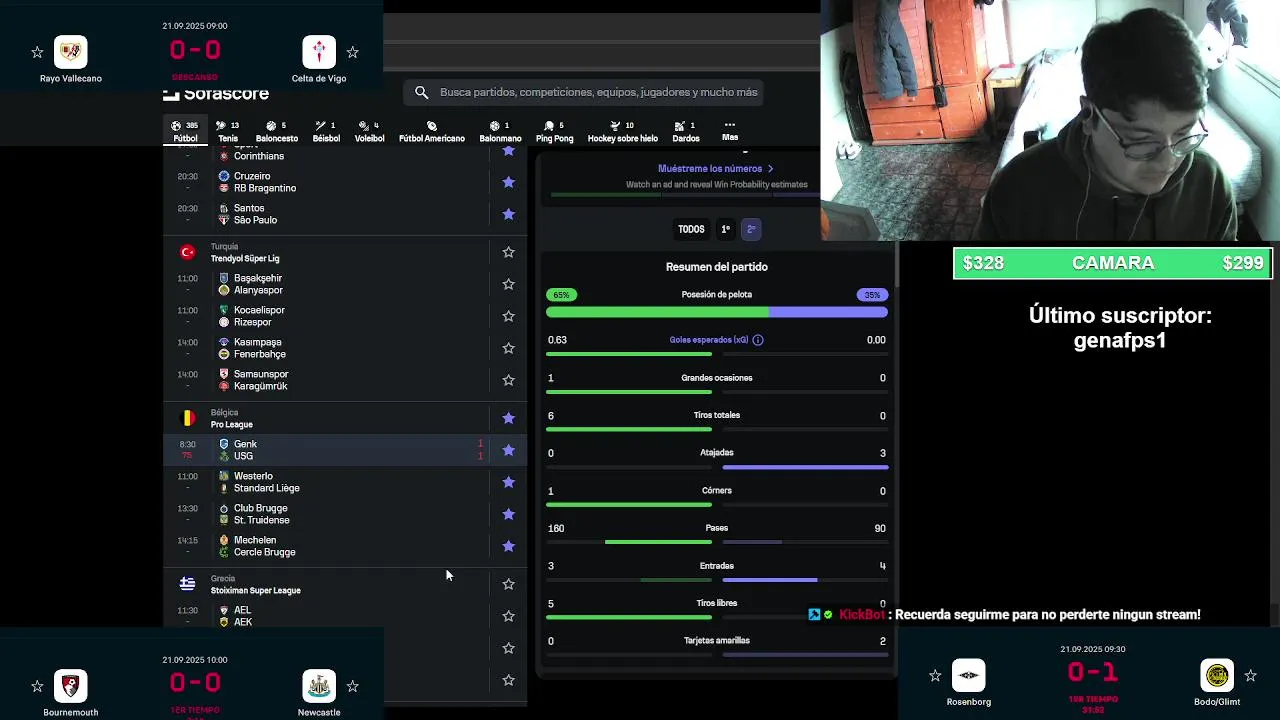This screenshot has height=720, width=1280.
Task: Toggle favorite star for Rayo Vallecano
Action: click(x=37, y=52)
